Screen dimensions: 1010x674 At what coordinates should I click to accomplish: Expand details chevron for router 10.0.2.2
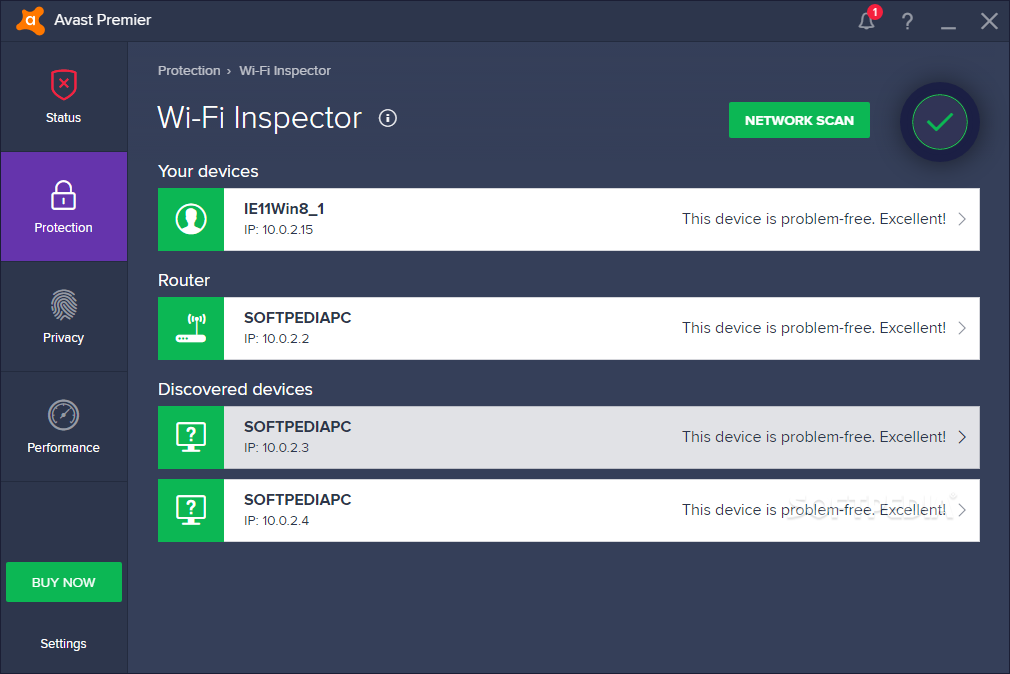[x=962, y=328]
